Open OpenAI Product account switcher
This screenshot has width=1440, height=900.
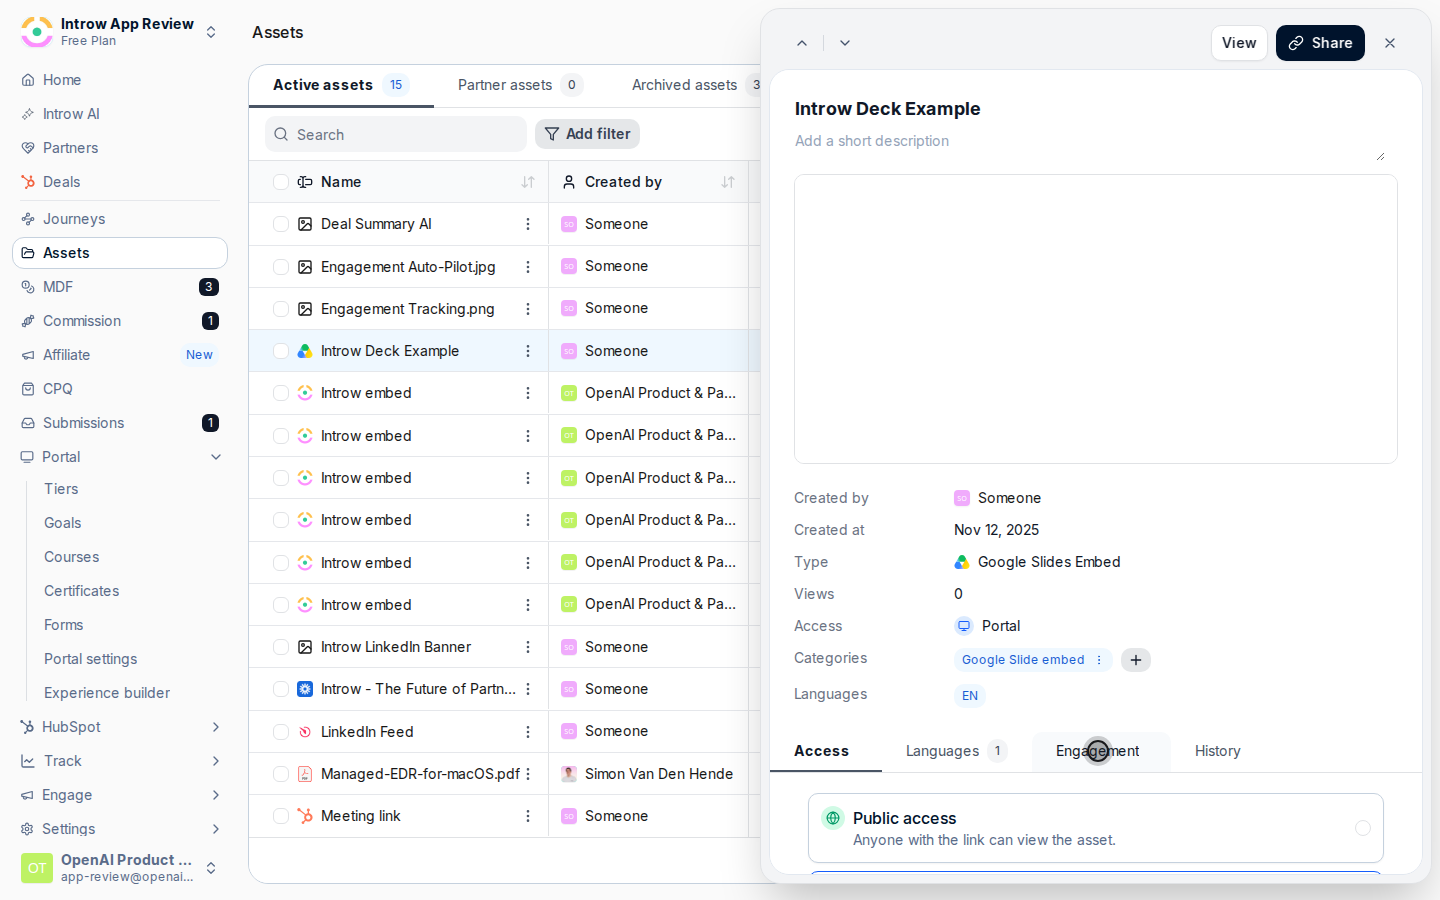(120, 868)
